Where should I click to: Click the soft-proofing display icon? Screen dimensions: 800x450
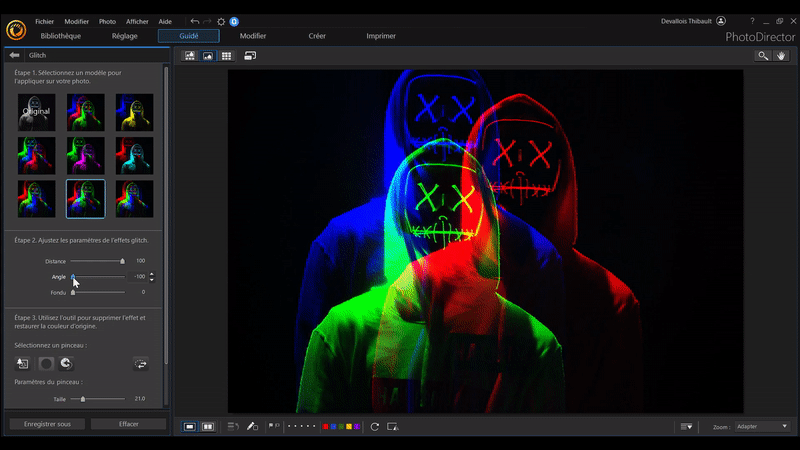(392, 427)
